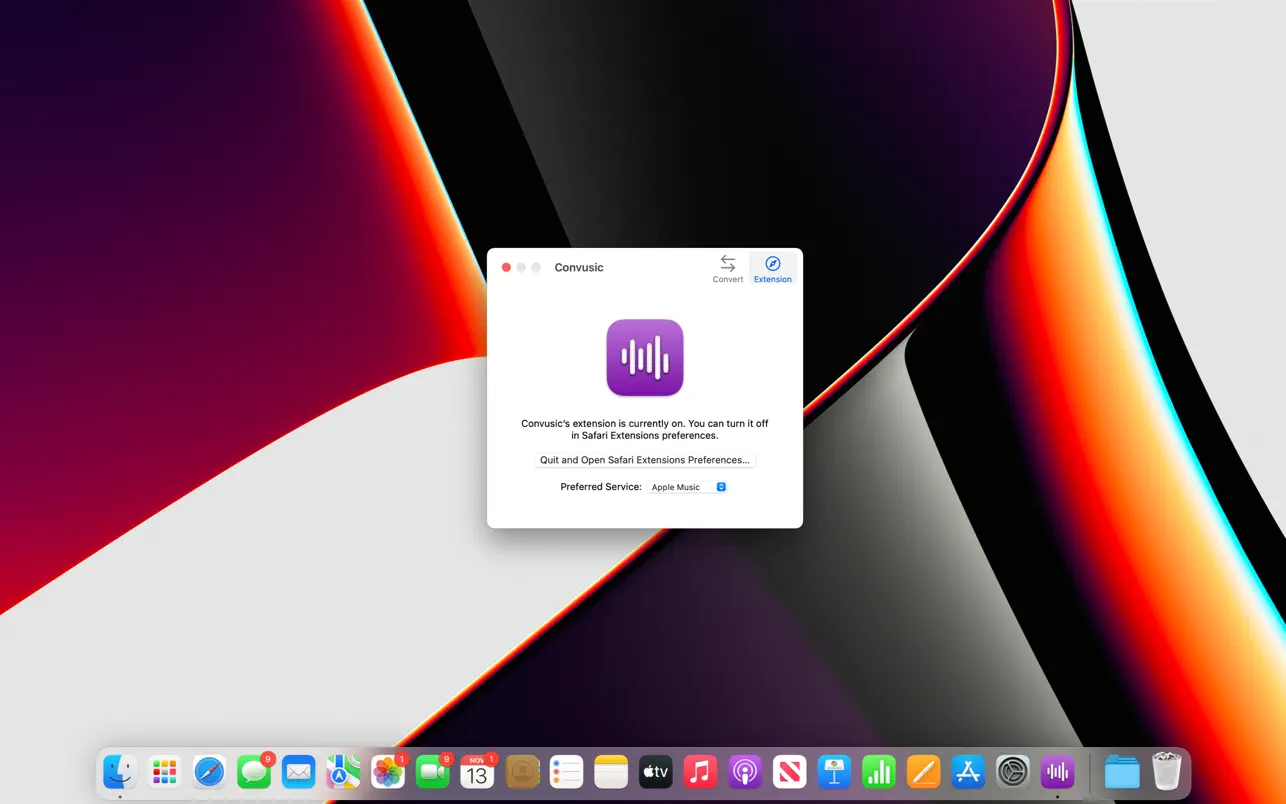The image size is (1286, 804).
Task: Launch Finder from the Dock
Action: pyautogui.click(x=120, y=772)
